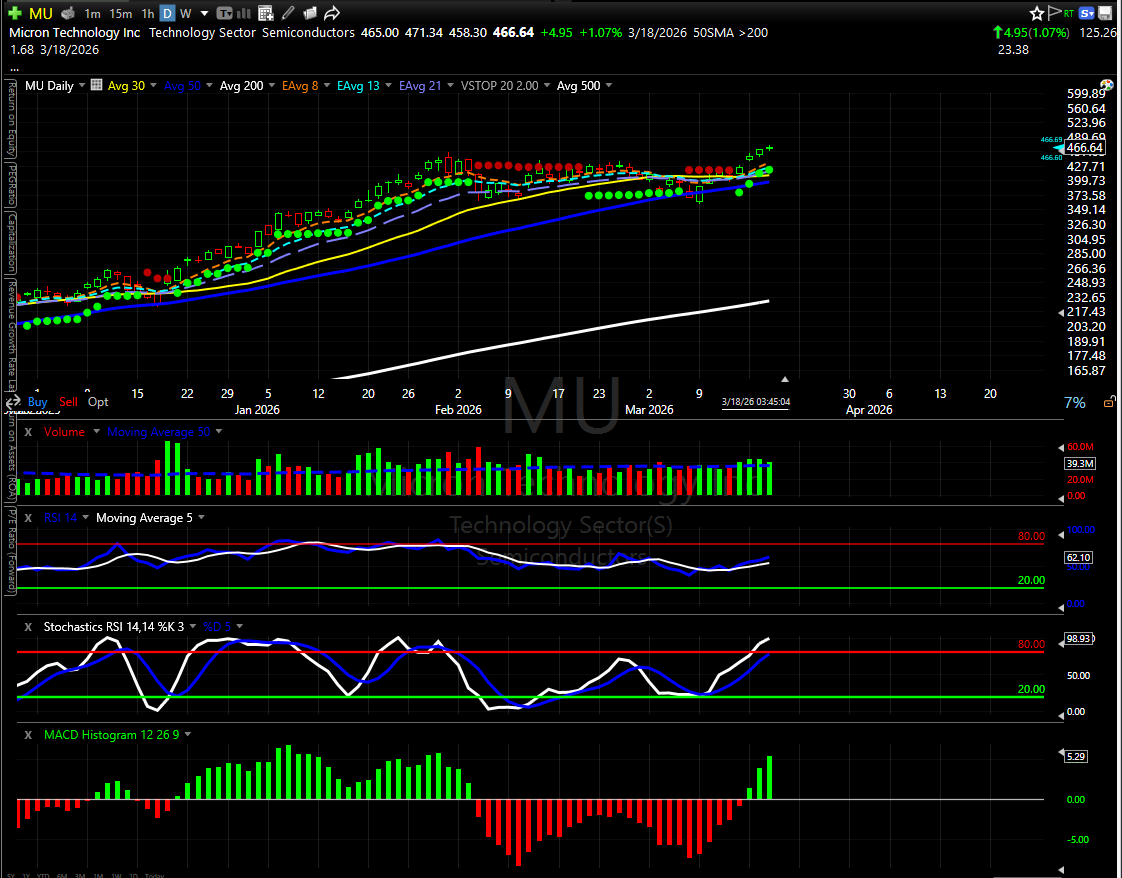Click the ellipsis under the header data
The width and height of the screenshot is (1122, 878).
[x=14, y=68]
